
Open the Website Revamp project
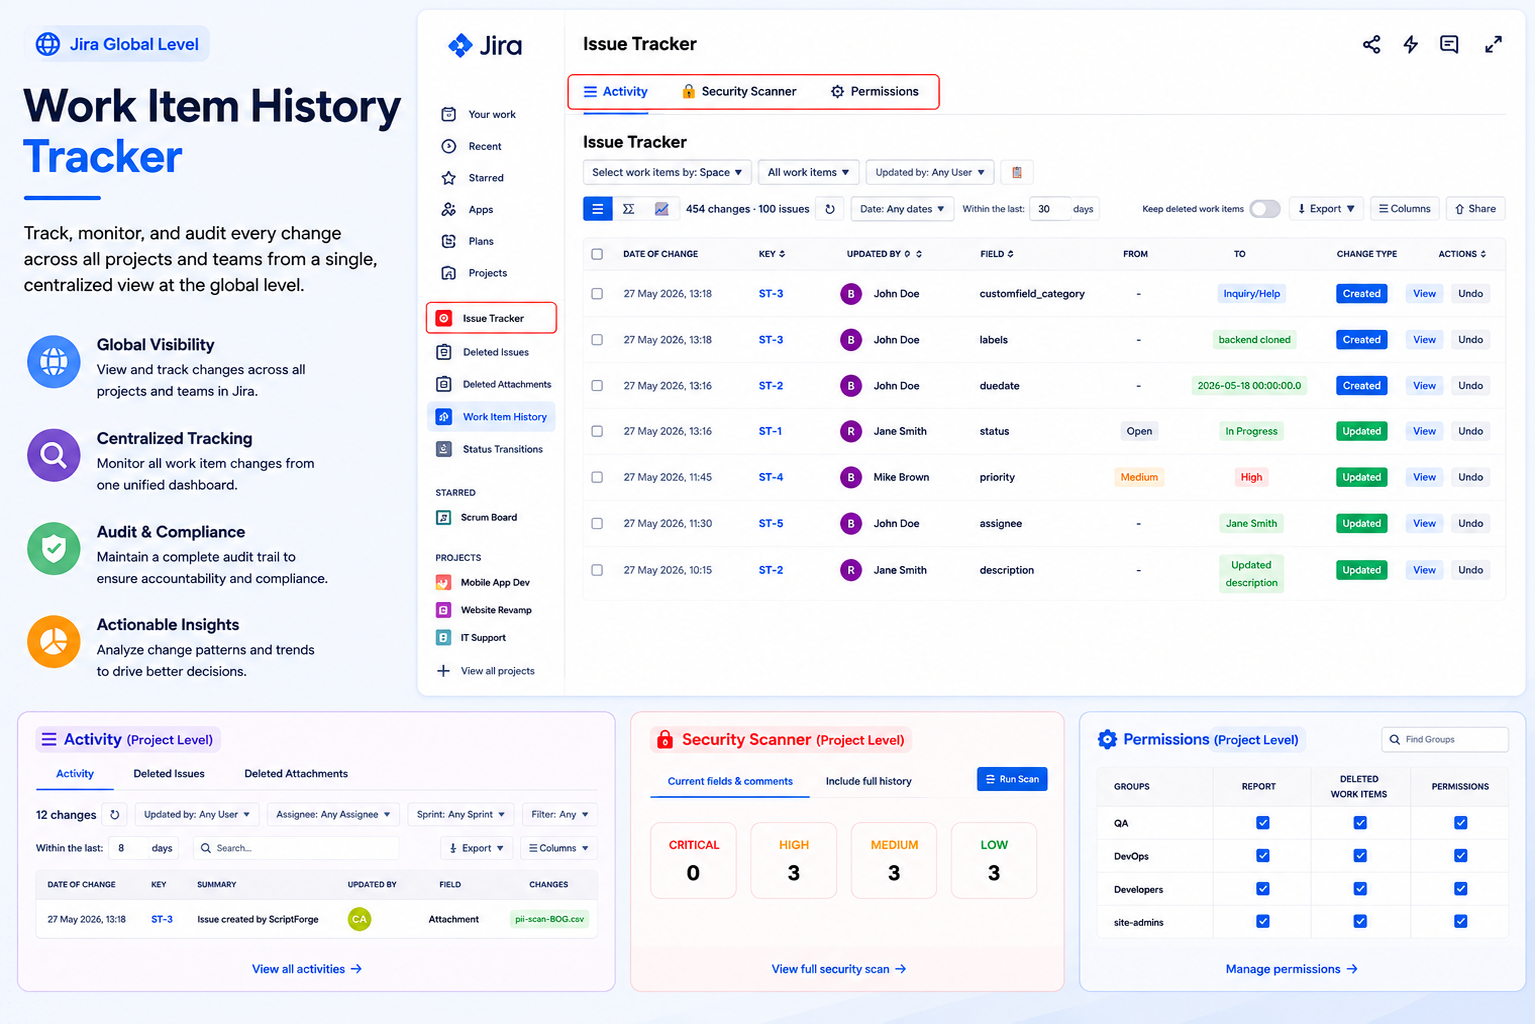[x=495, y=610]
